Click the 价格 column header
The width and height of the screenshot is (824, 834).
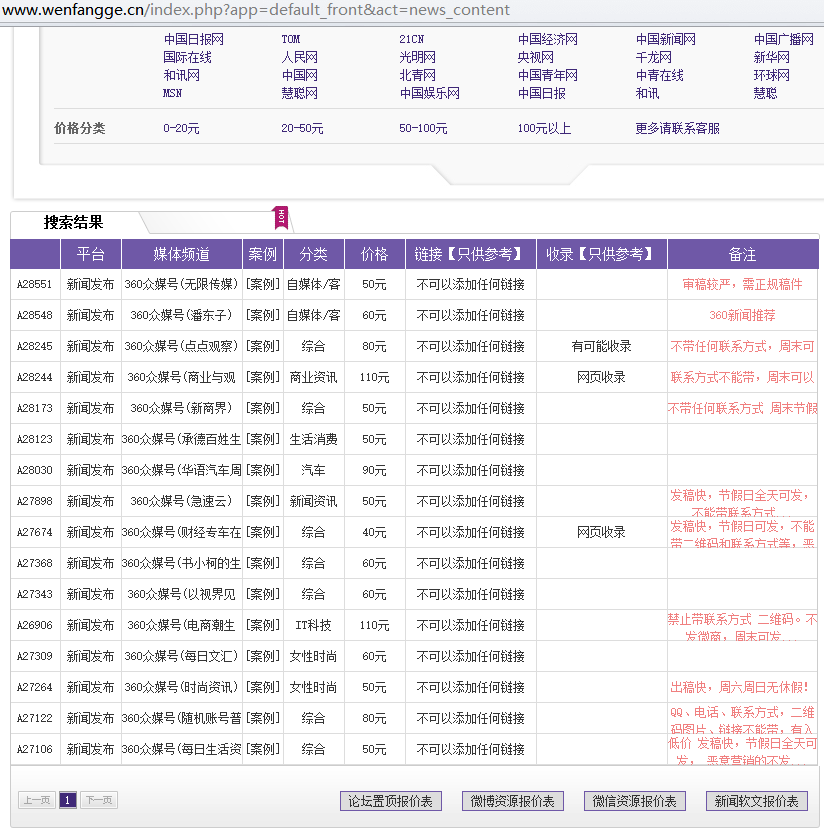click(374, 255)
